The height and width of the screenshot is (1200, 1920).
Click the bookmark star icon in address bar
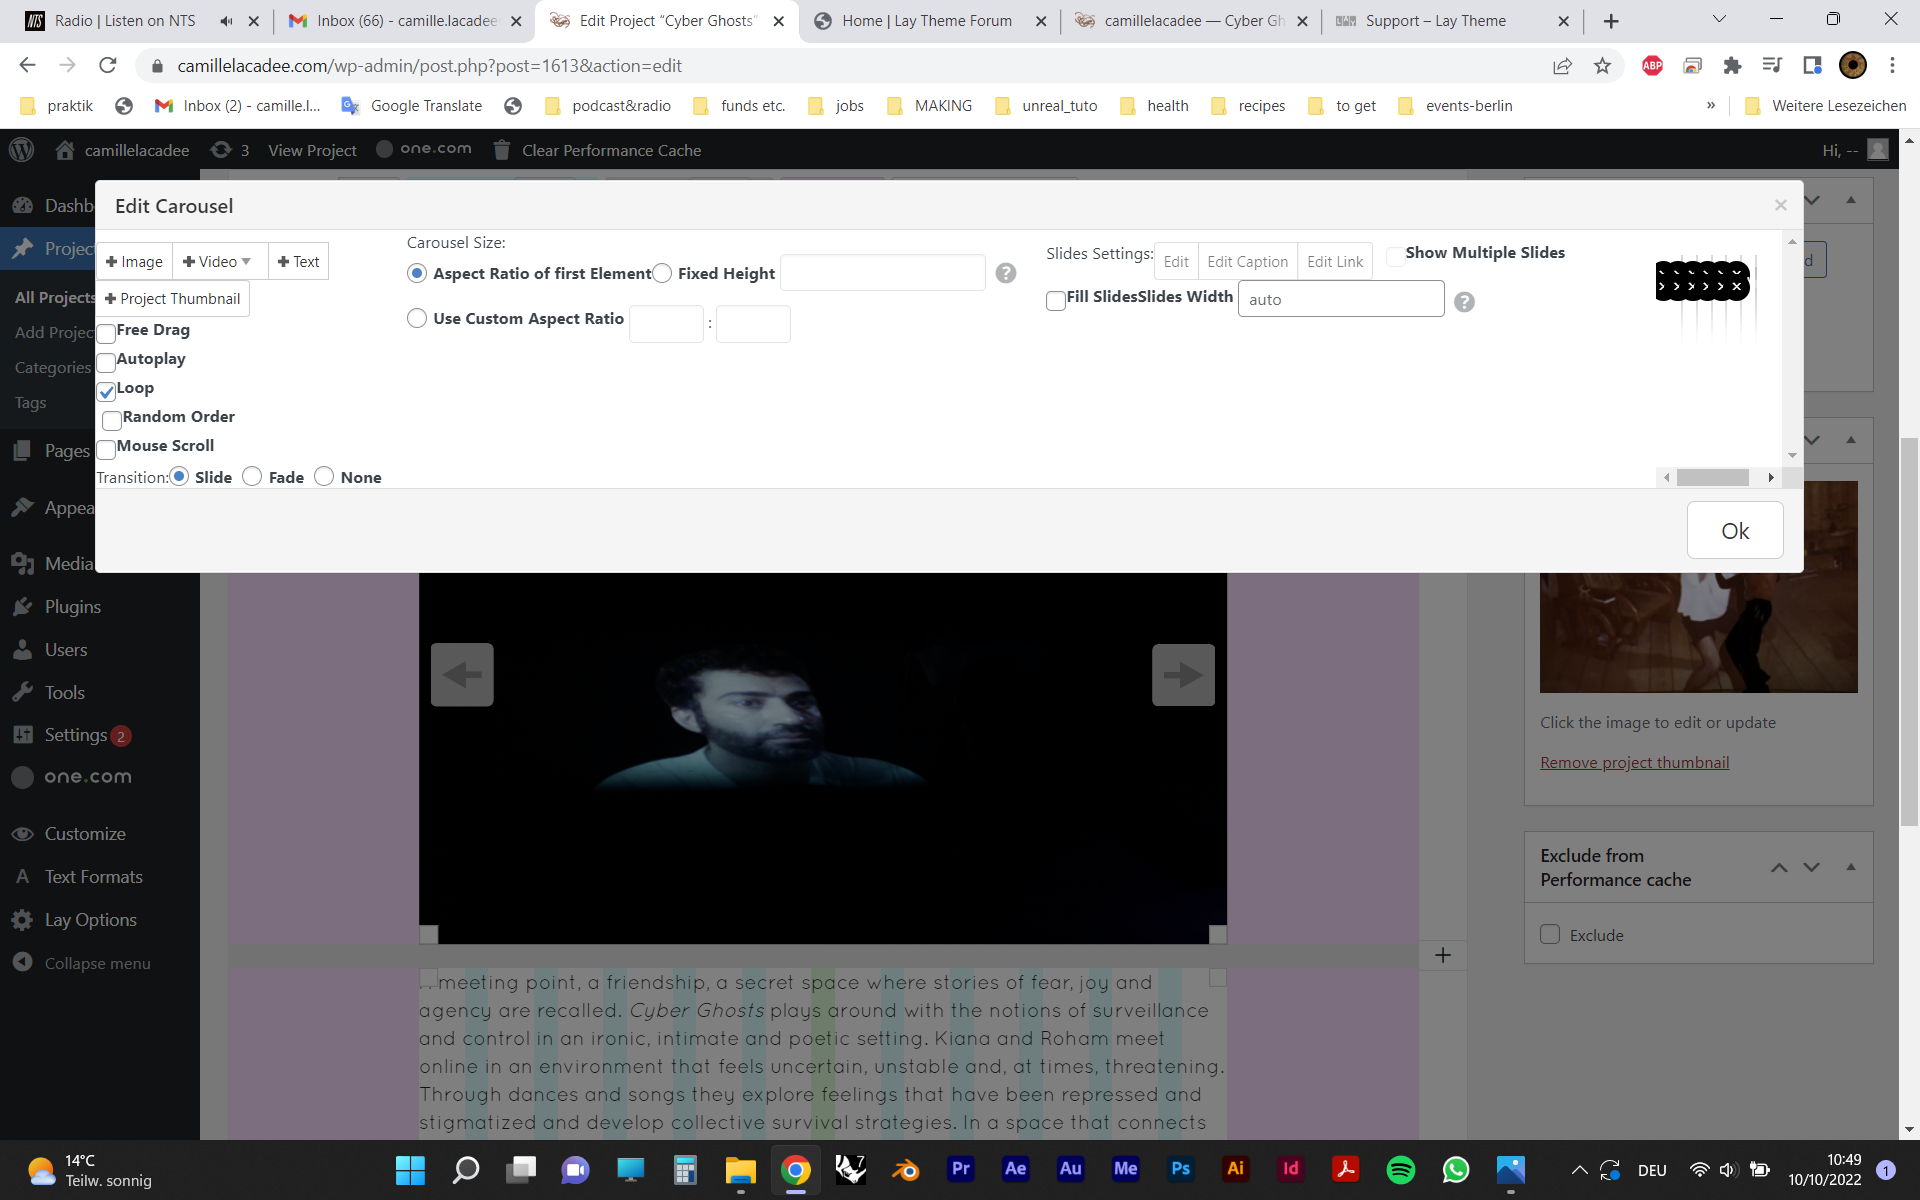[1603, 66]
